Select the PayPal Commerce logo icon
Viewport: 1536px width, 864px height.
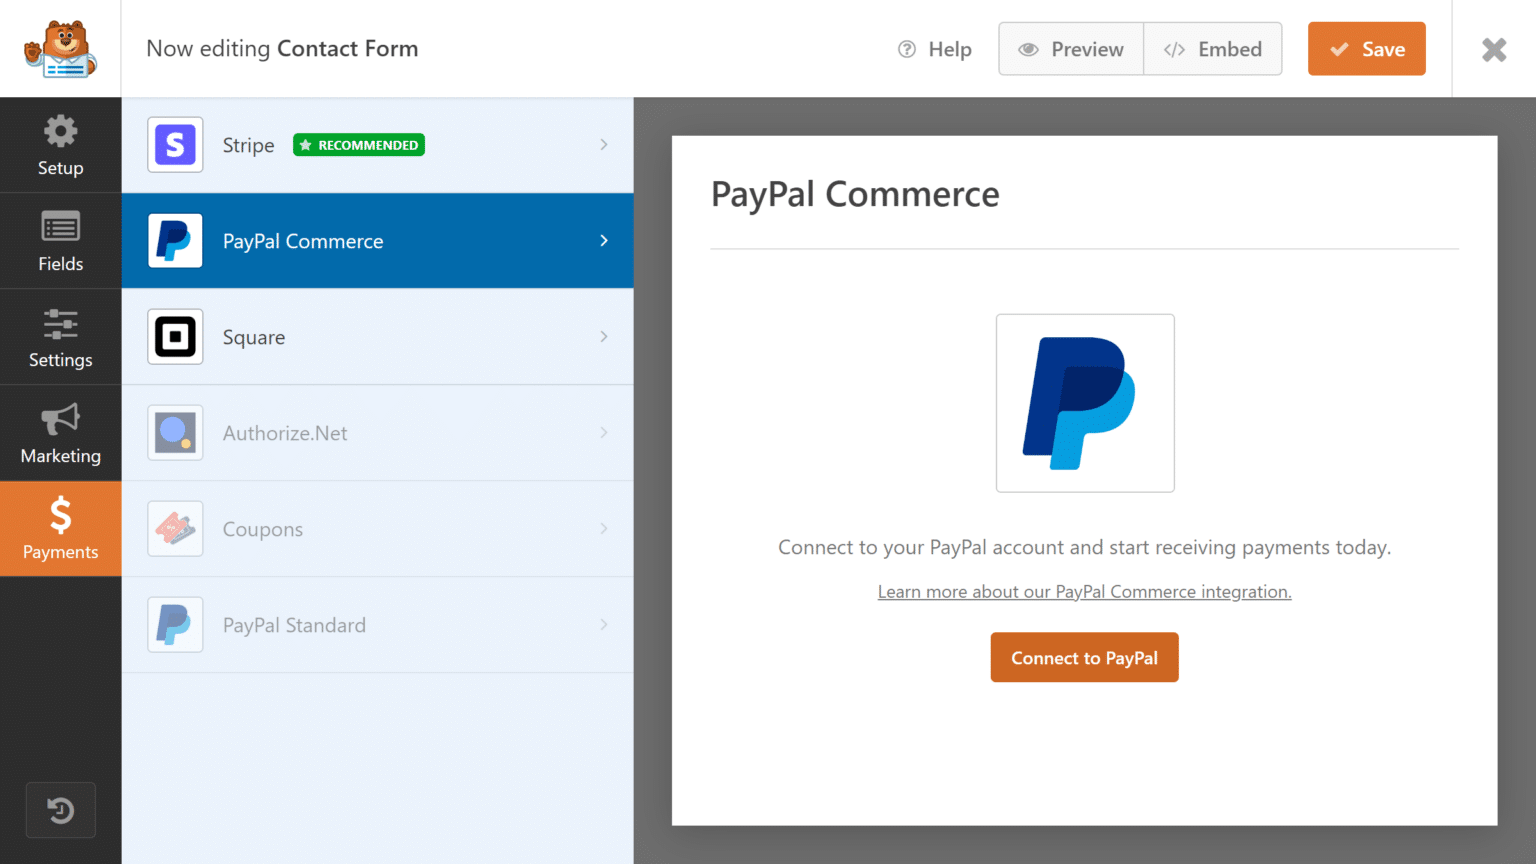click(x=175, y=241)
